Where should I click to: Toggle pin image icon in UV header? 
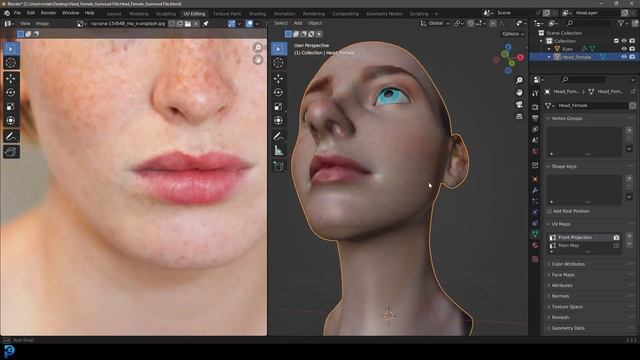tap(206, 24)
